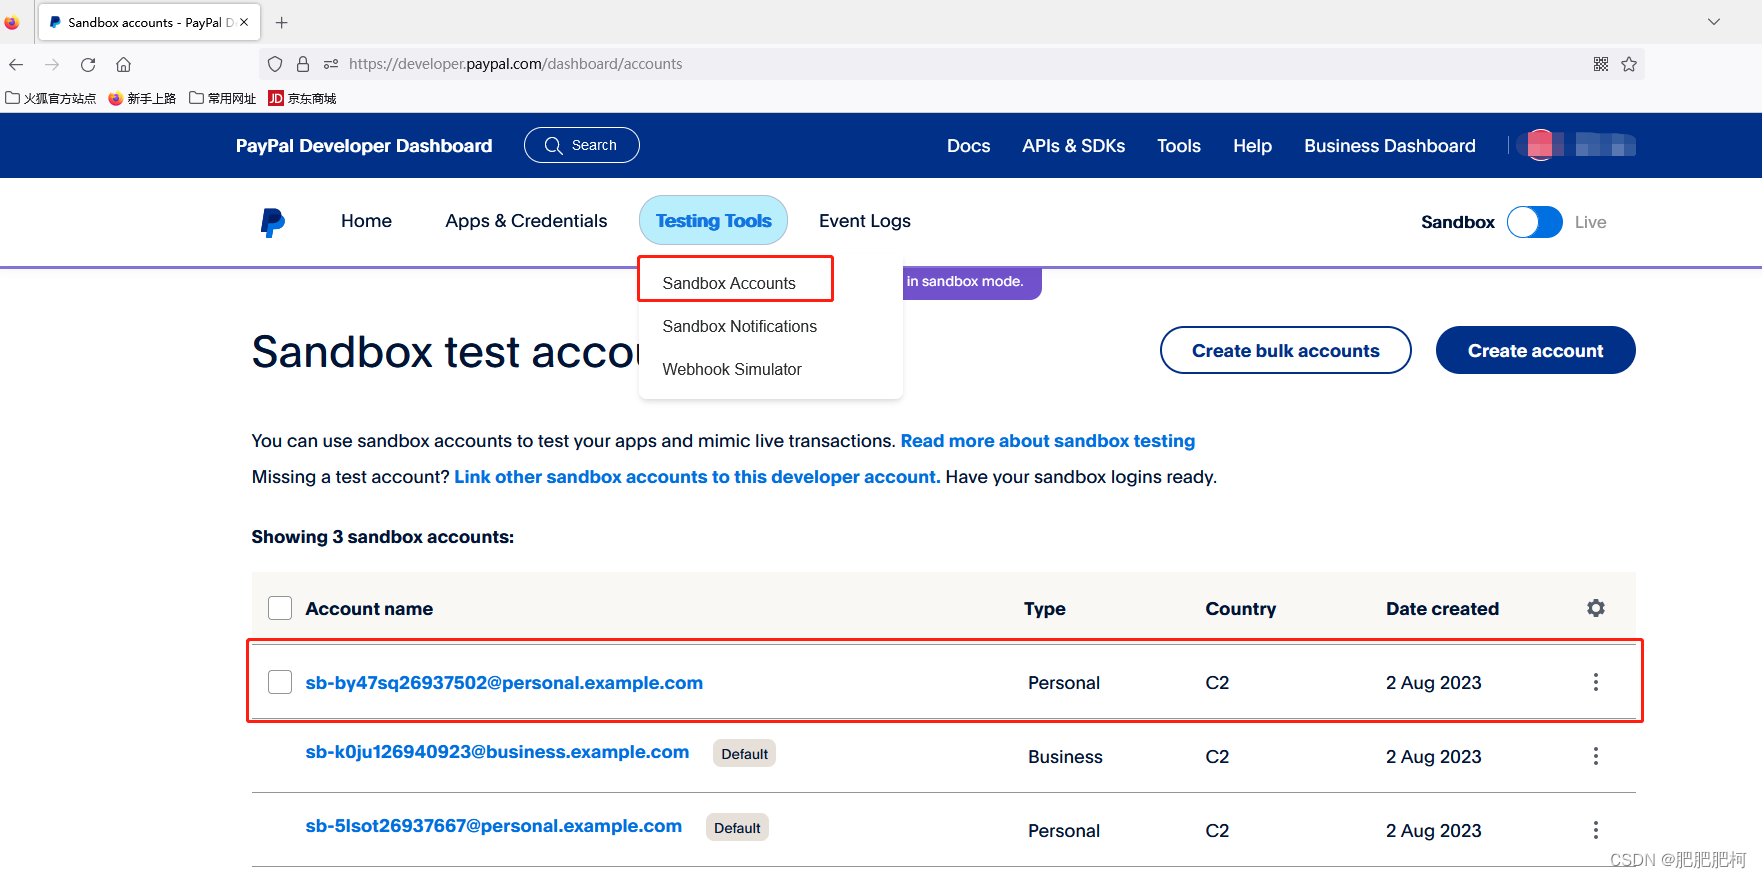Tick checkbox for sb-by47sq26937502 account
Screen dimensions: 1762x878
tap(280, 682)
